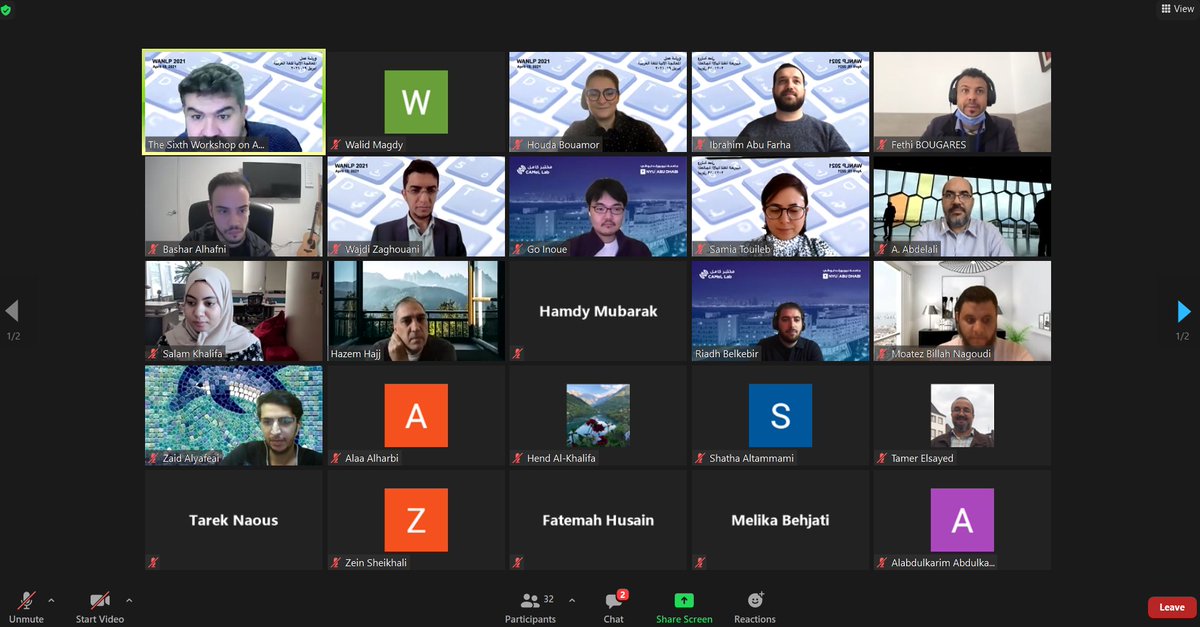Open the Participants panel
The height and width of the screenshot is (627, 1200).
tap(530, 607)
